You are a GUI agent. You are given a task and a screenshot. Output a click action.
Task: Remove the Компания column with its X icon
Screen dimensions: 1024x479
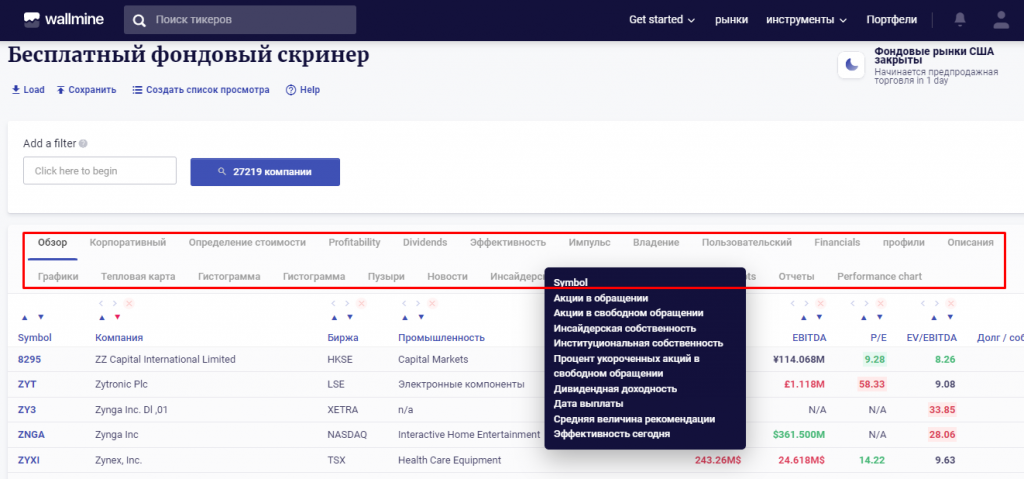[x=128, y=303]
